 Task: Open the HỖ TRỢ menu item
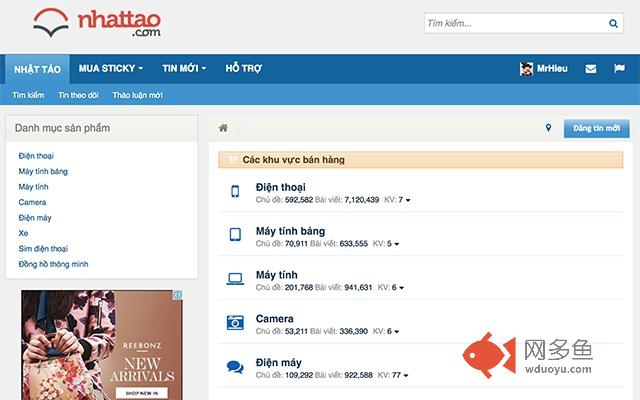(244, 69)
